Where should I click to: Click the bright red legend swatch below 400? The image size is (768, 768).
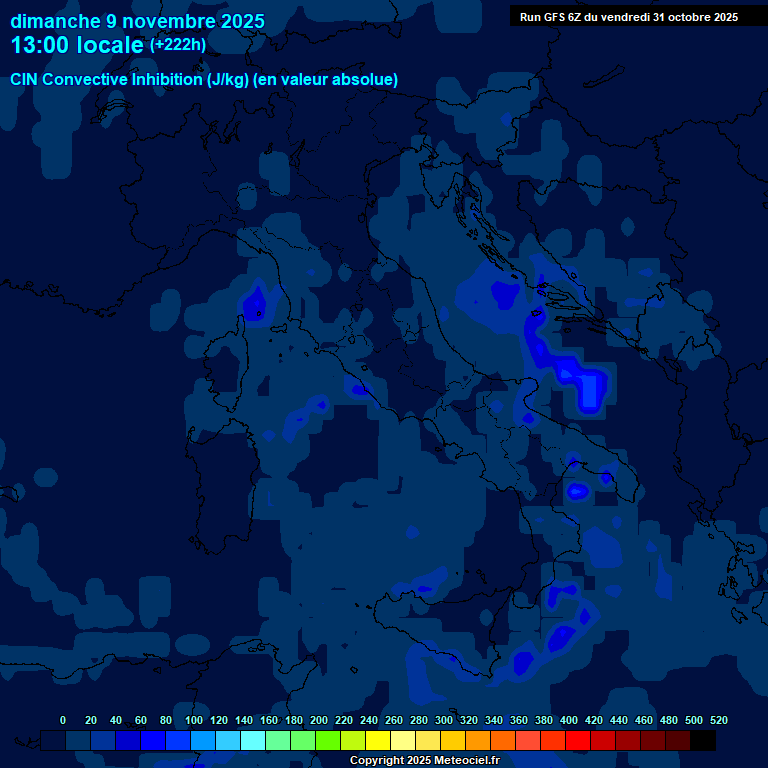[578, 741]
